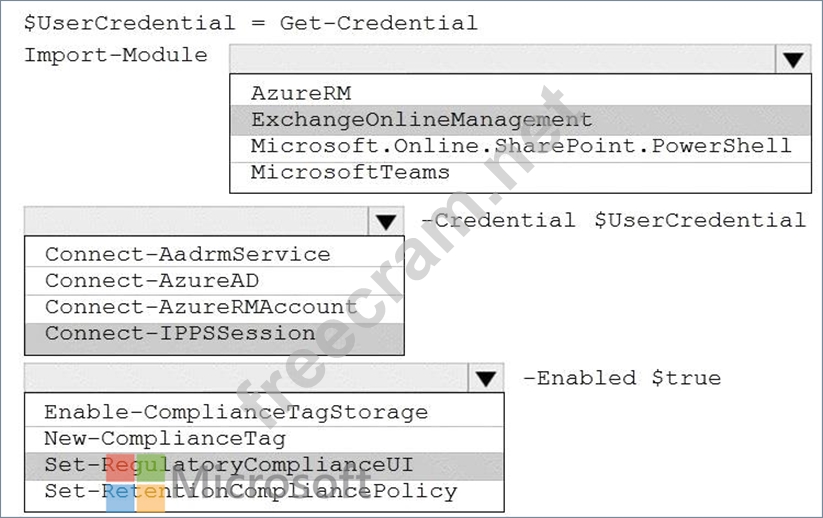
Task: Pick the Connect-AzureRMAccount cmdlet option
Action: (x=201, y=306)
